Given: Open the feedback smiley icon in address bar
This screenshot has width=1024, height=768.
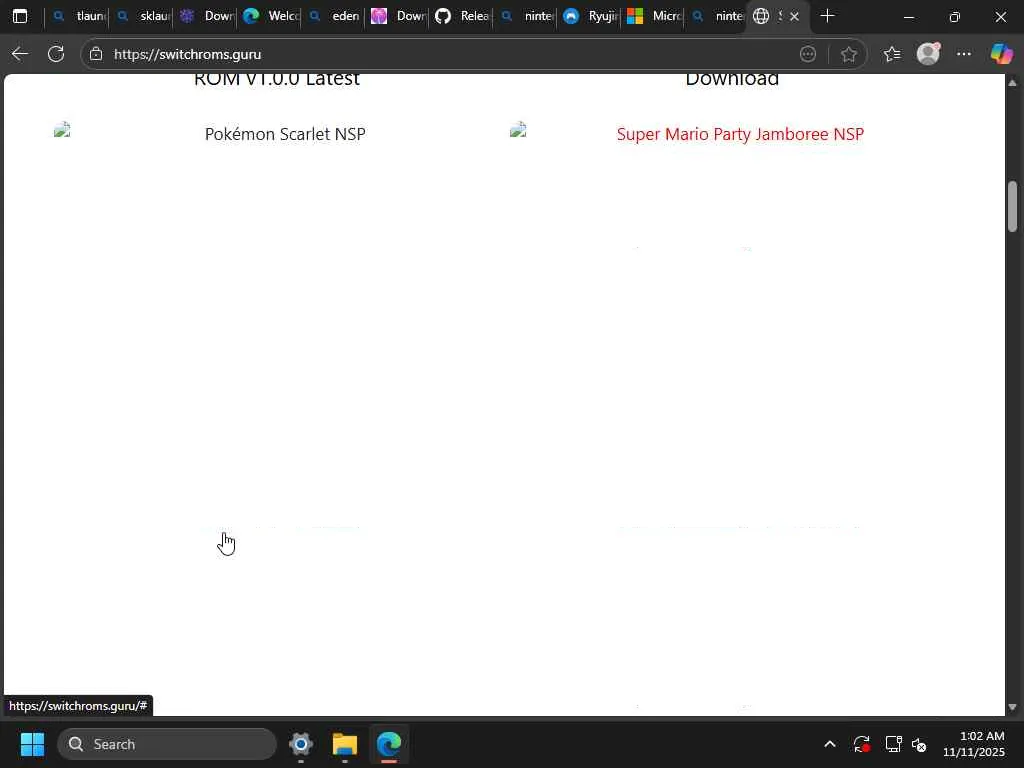Looking at the screenshot, I should tap(808, 54).
